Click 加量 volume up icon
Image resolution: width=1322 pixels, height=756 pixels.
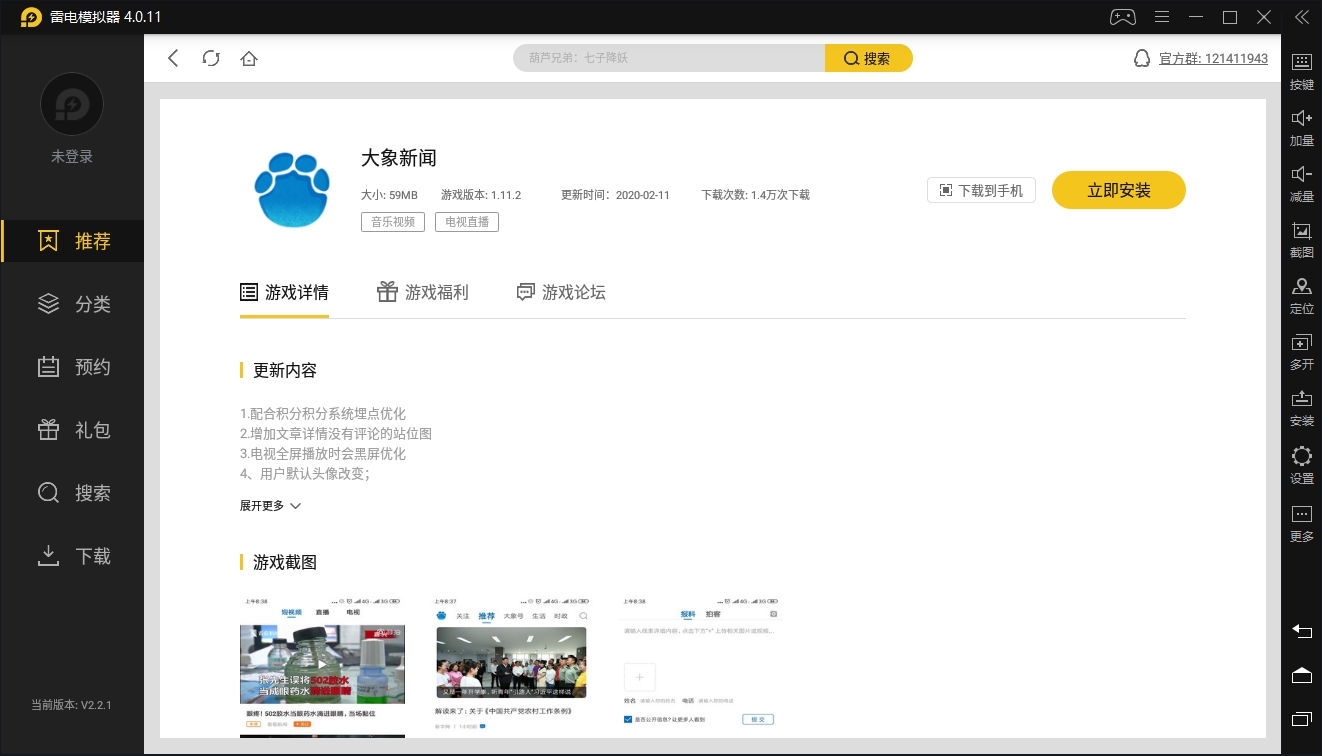tap(1302, 128)
